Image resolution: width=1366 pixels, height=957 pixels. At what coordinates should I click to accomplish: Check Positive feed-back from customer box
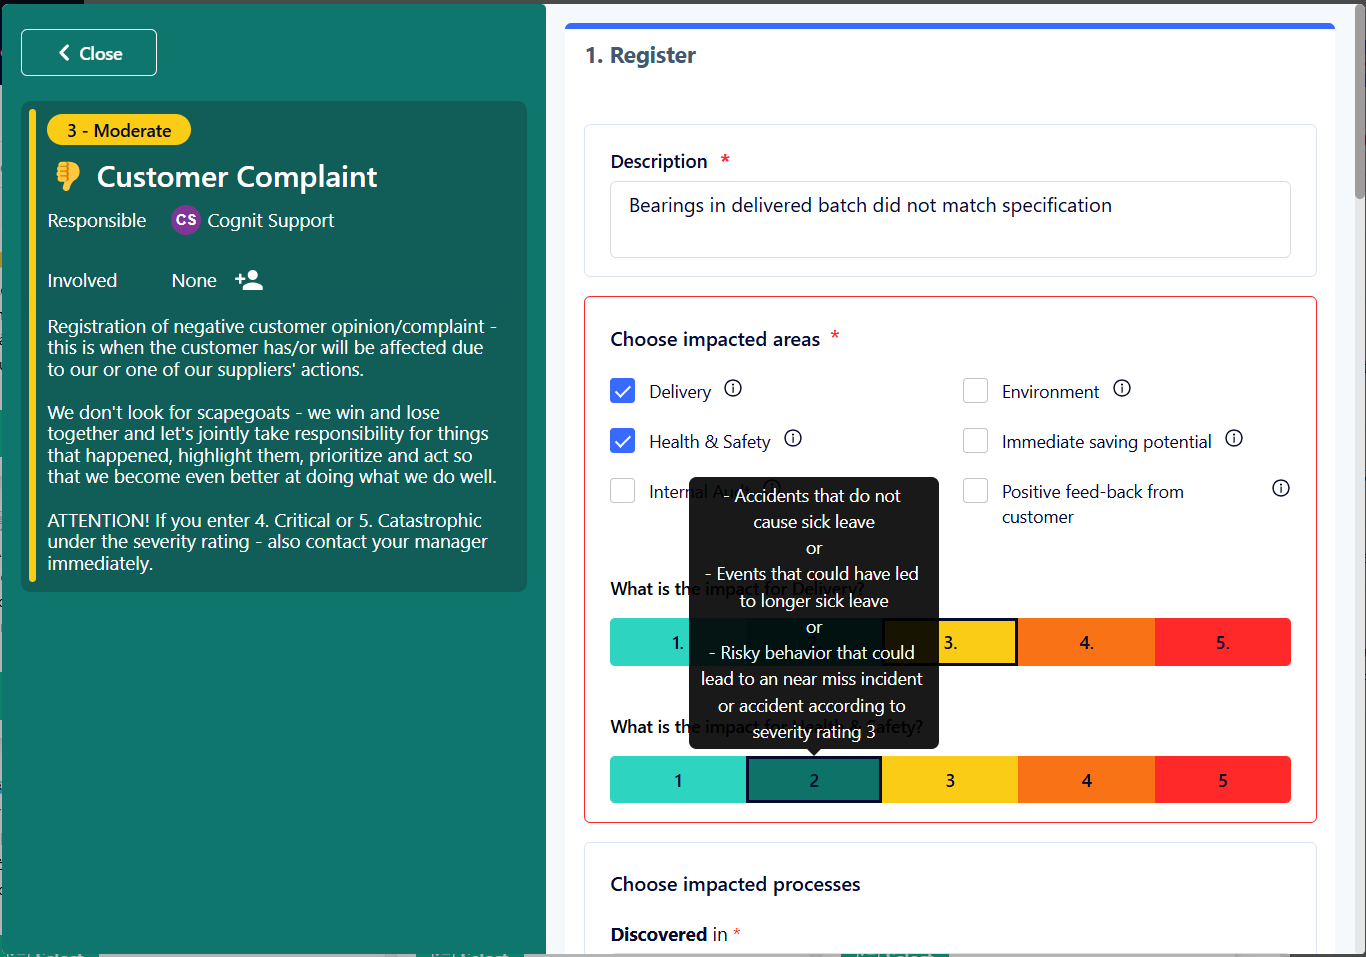[976, 491]
